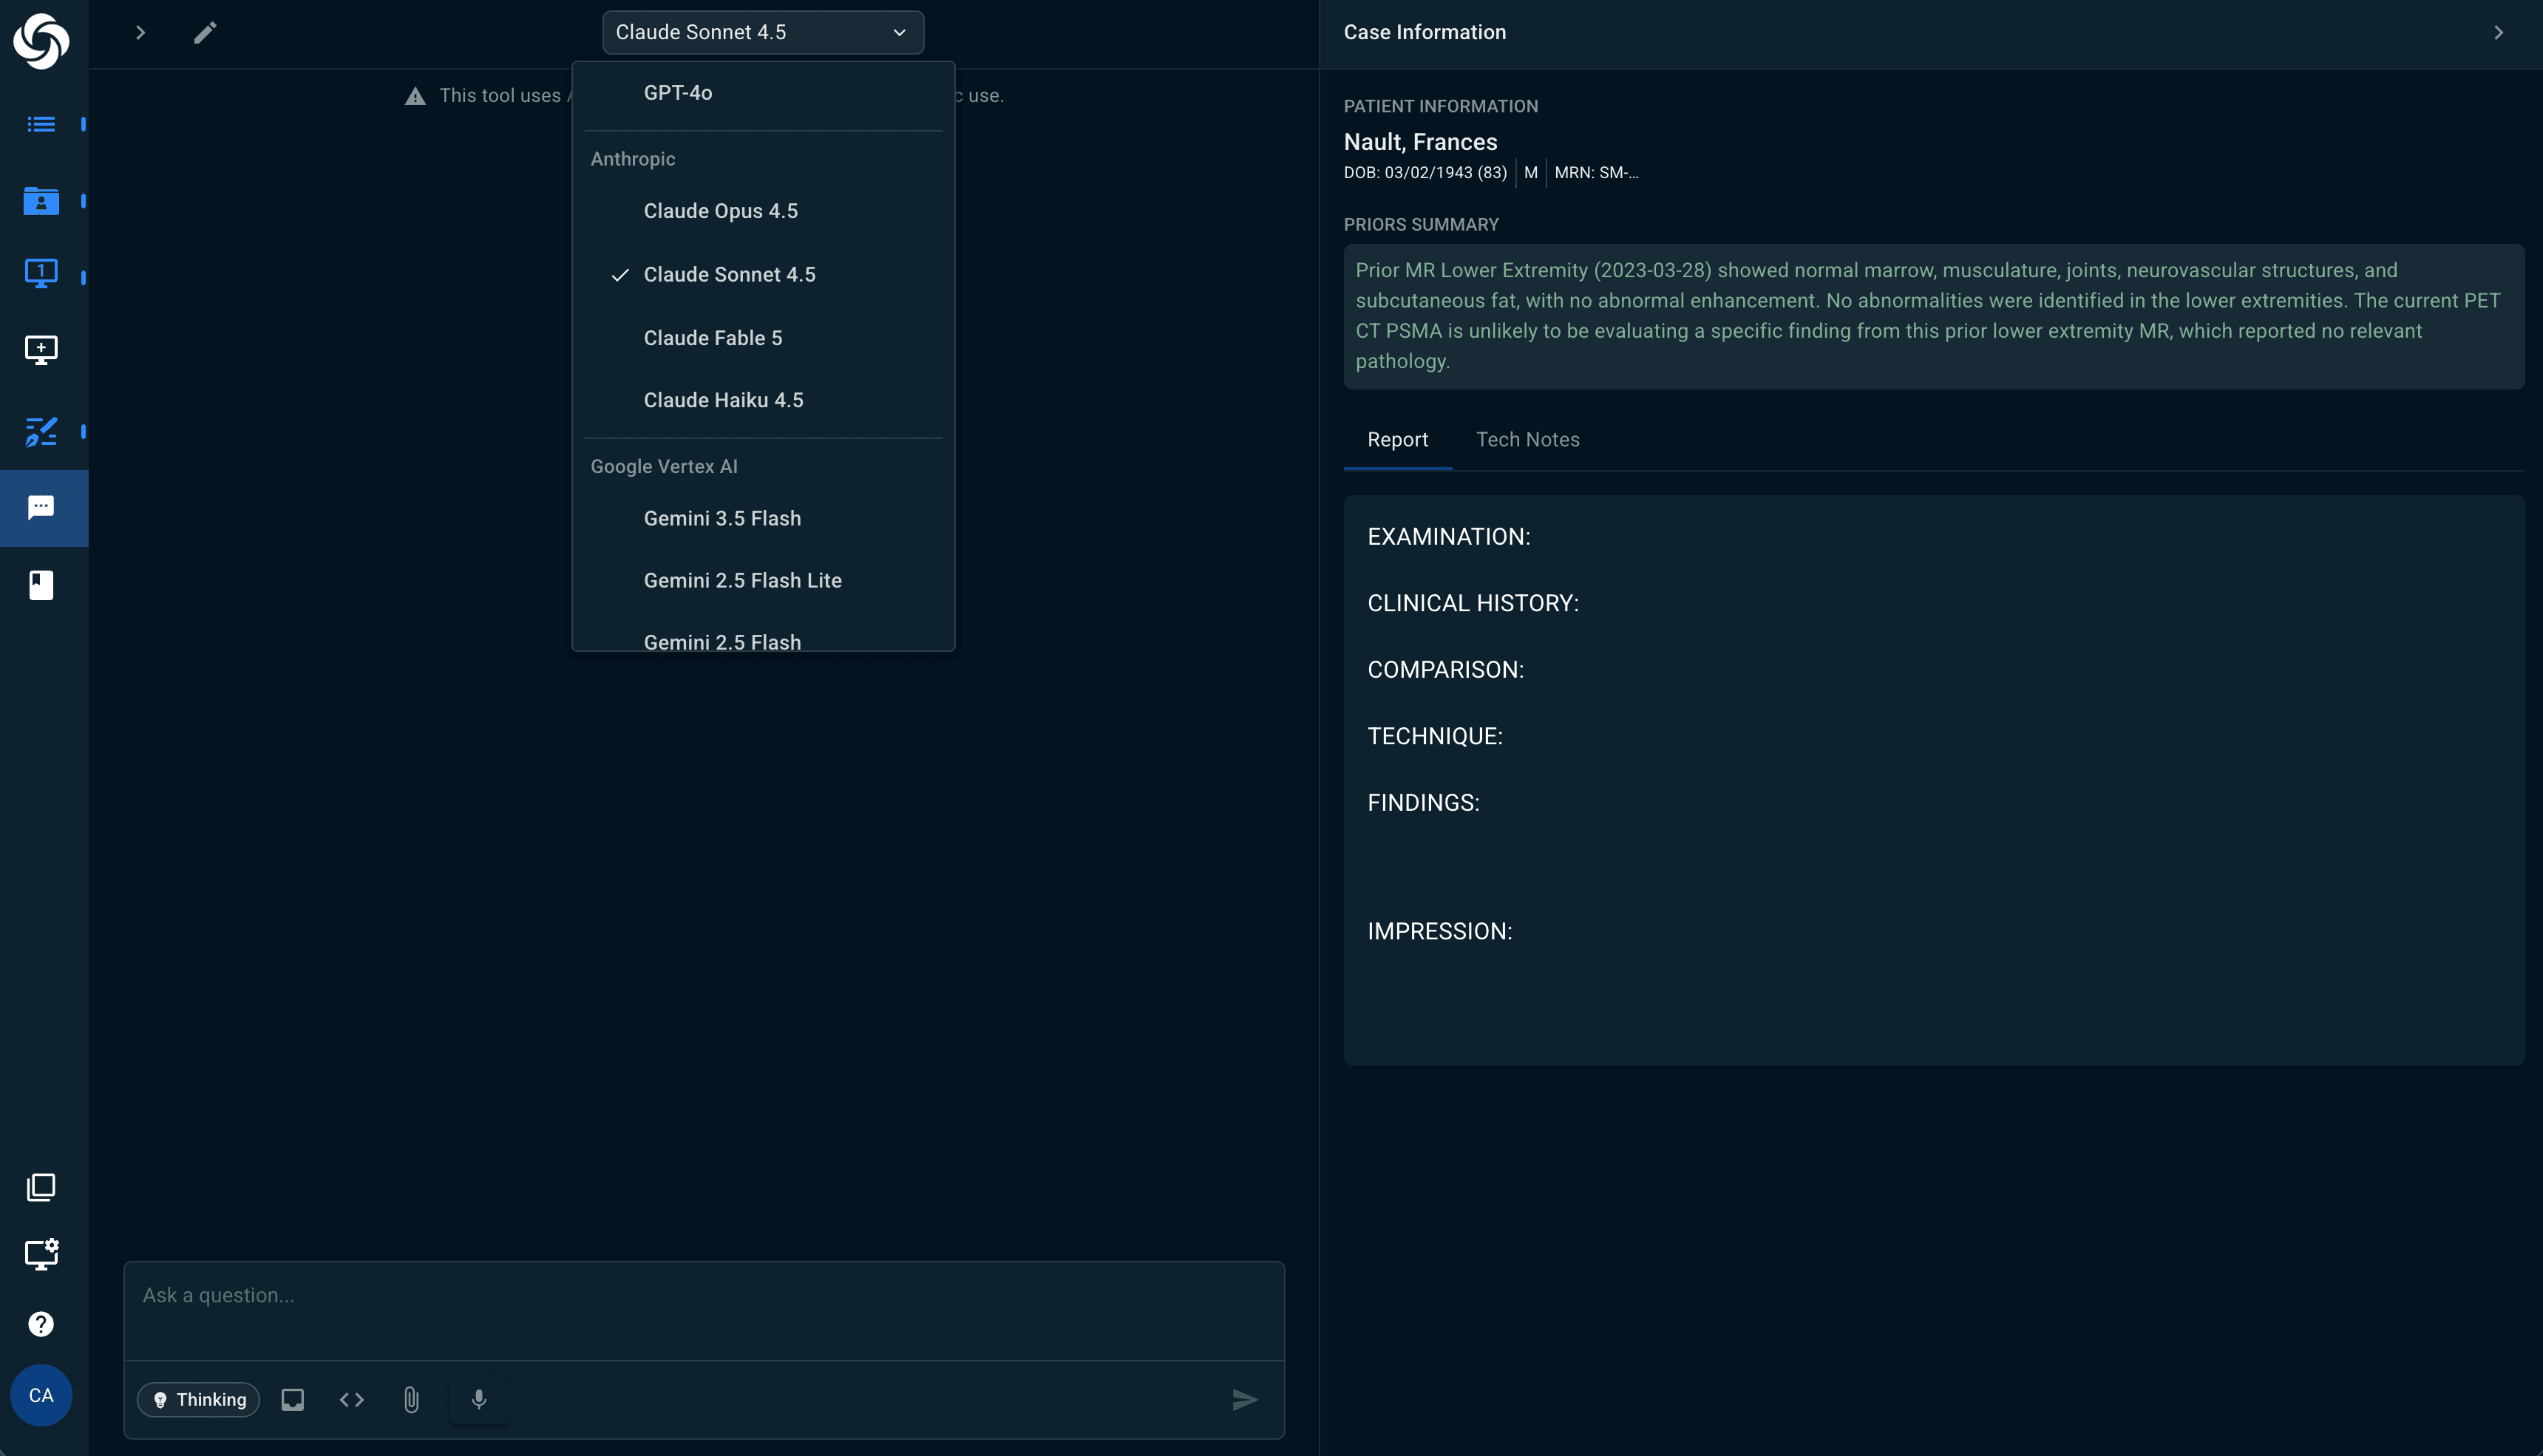
Task: Click the FINDINGS: report heading
Action: pyautogui.click(x=1423, y=803)
